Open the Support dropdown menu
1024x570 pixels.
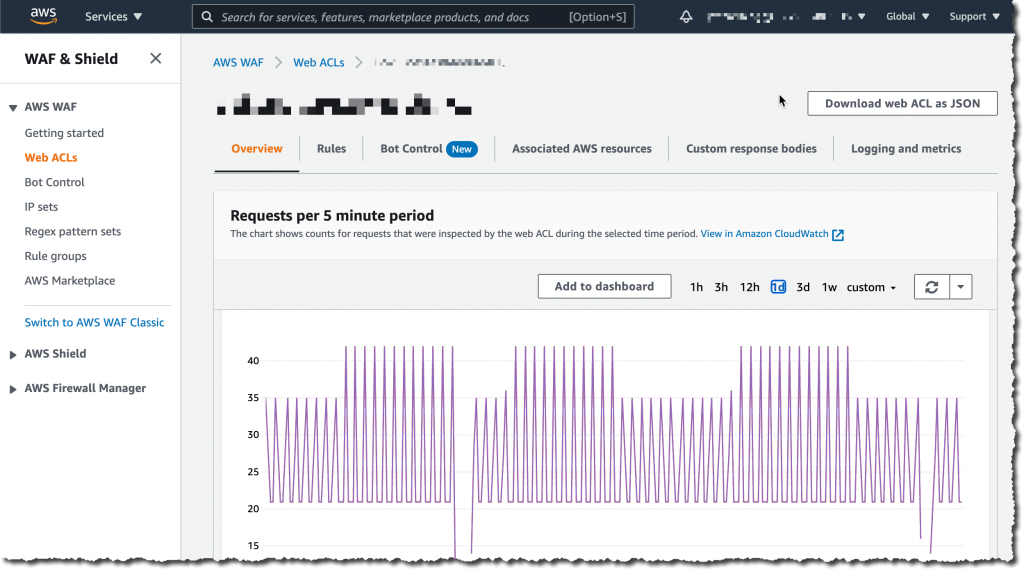973,17
